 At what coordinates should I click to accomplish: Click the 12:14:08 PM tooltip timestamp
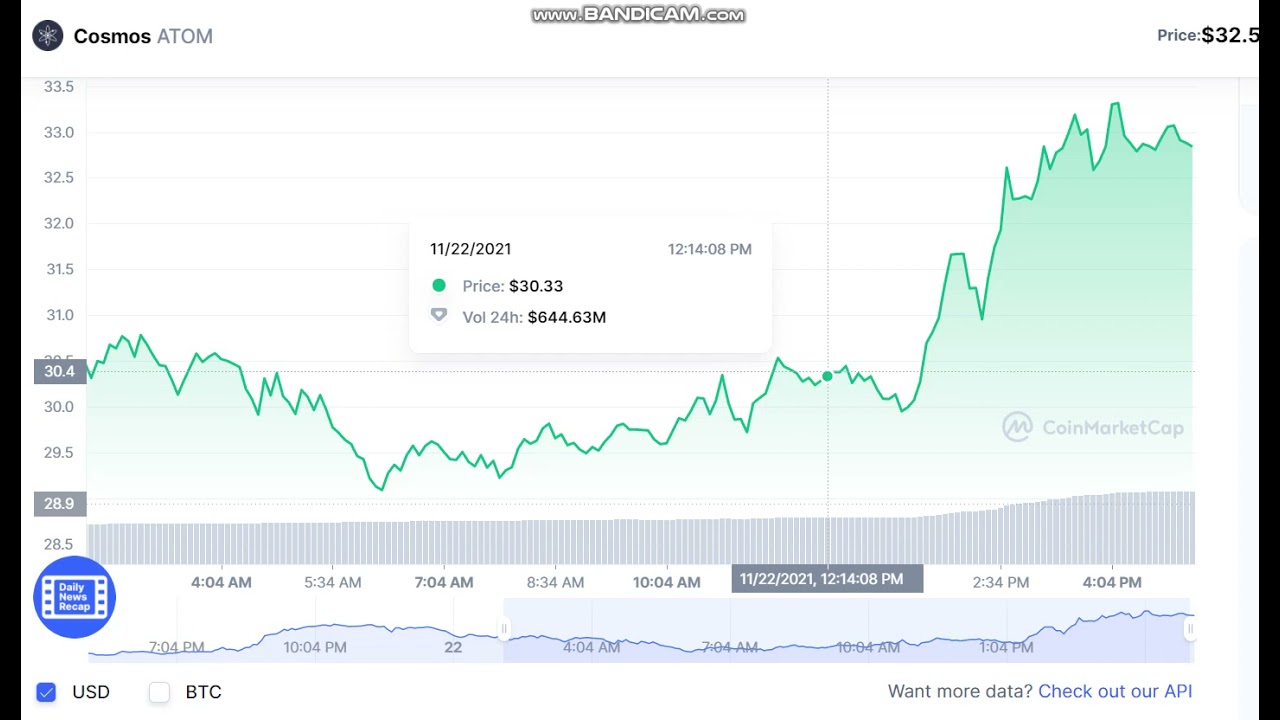710,249
